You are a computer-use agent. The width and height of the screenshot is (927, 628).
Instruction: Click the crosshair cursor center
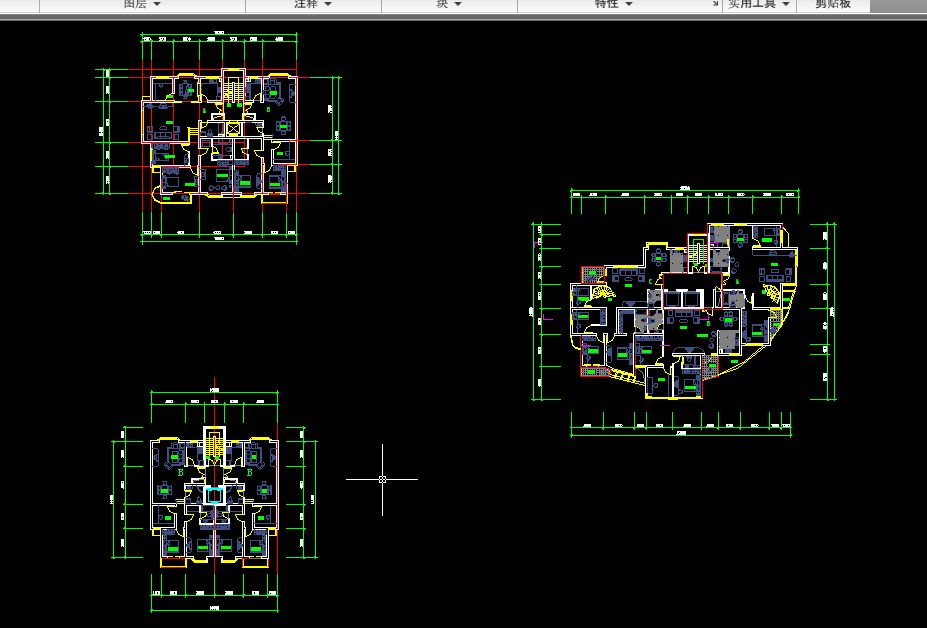(382, 479)
